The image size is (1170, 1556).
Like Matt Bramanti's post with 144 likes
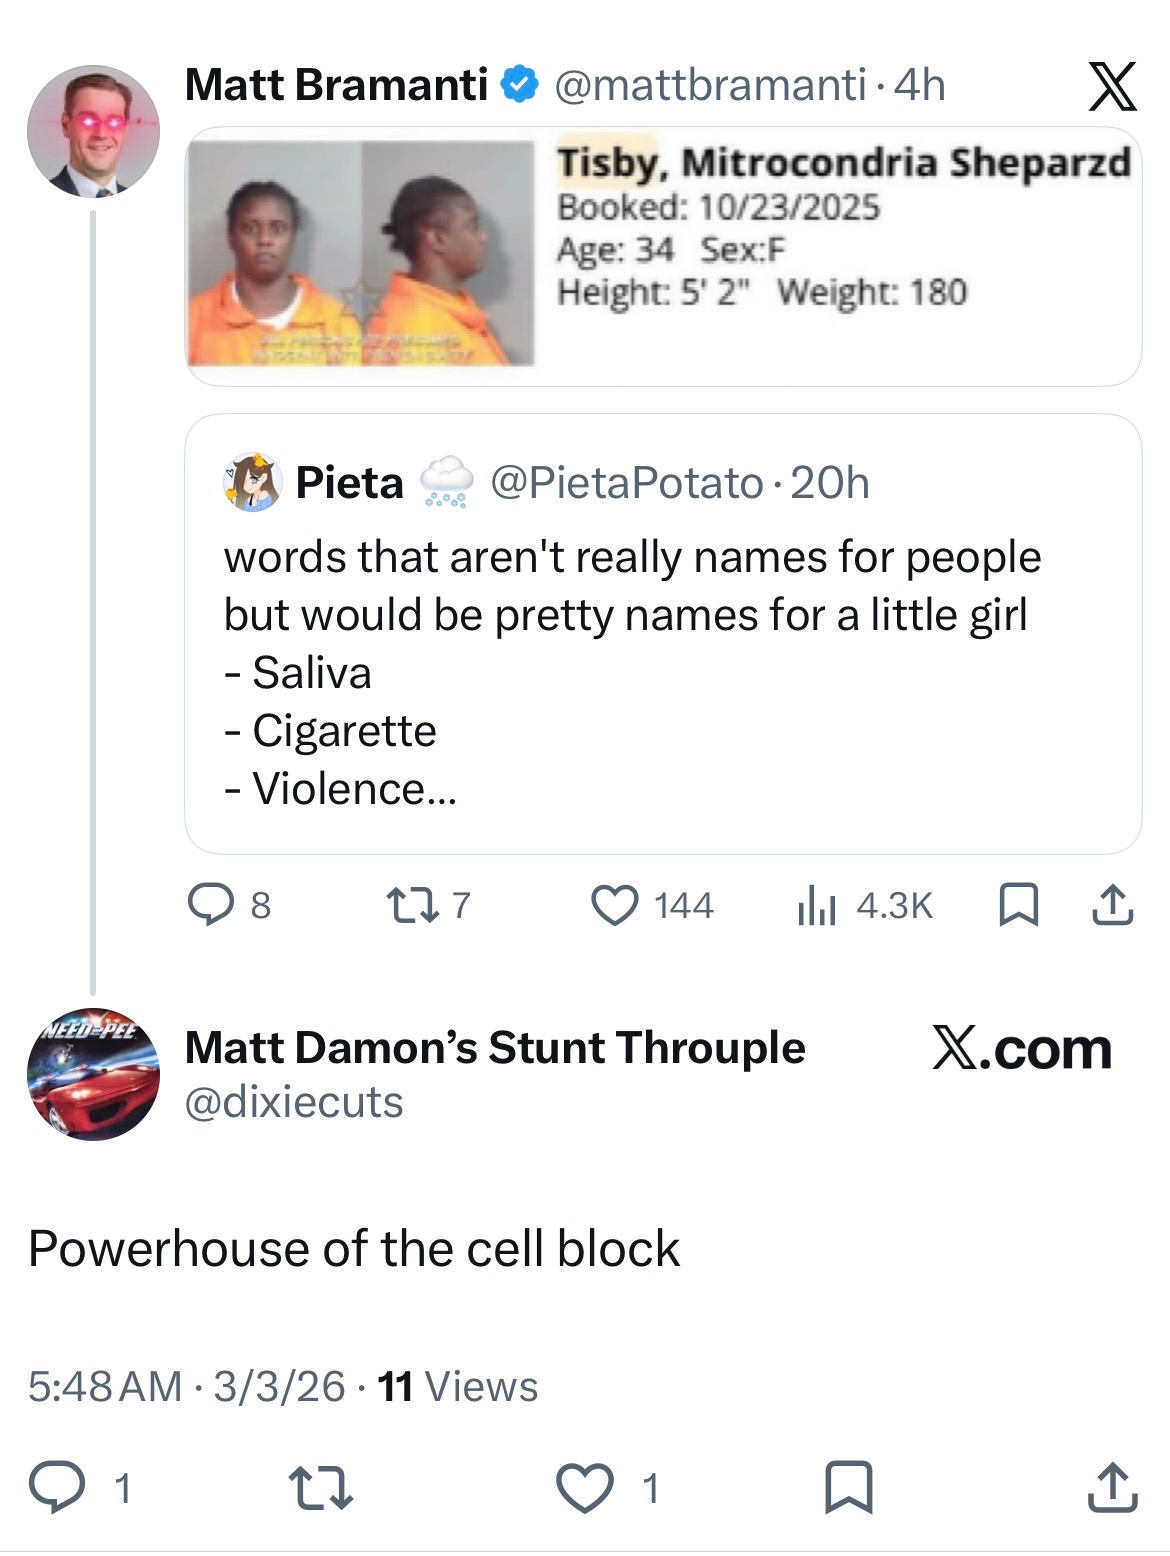pyautogui.click(x=614, y=905)
